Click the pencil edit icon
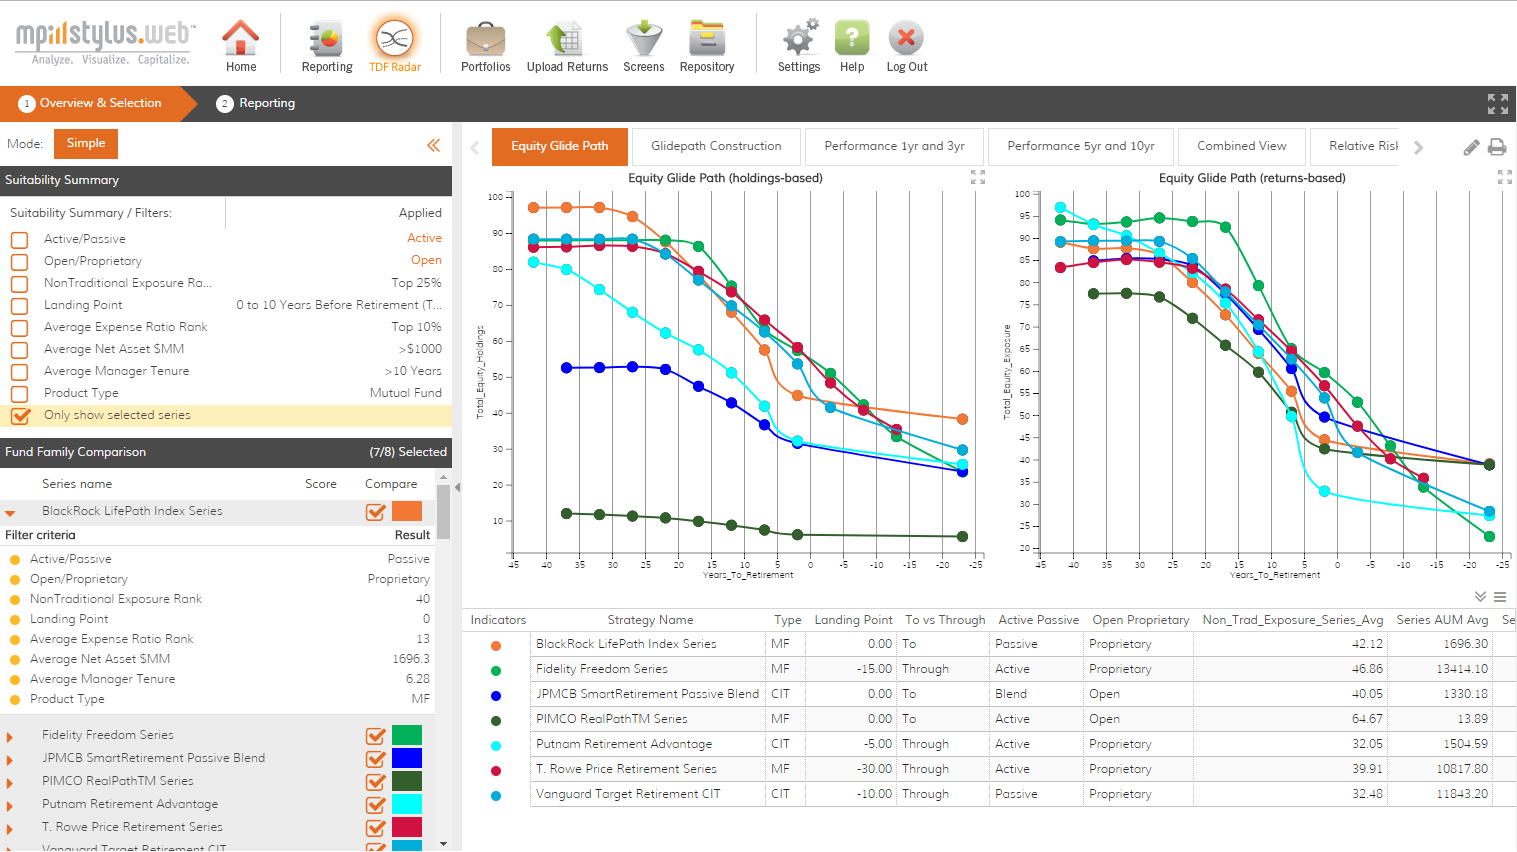The width and height of the screenshot is (1517, 852). click(1471, 148)
